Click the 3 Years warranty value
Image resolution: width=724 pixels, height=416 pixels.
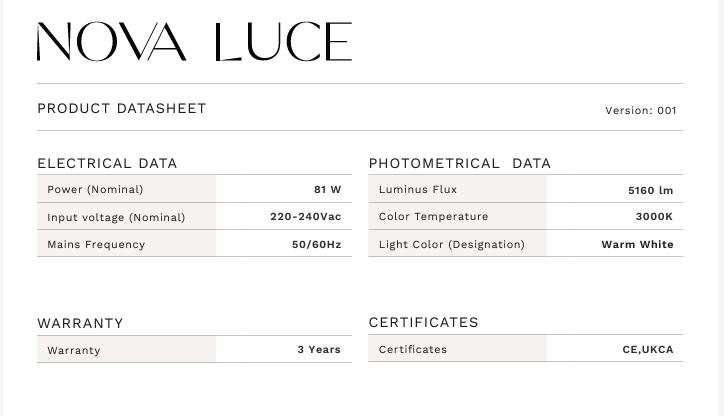tap(319, 350)
